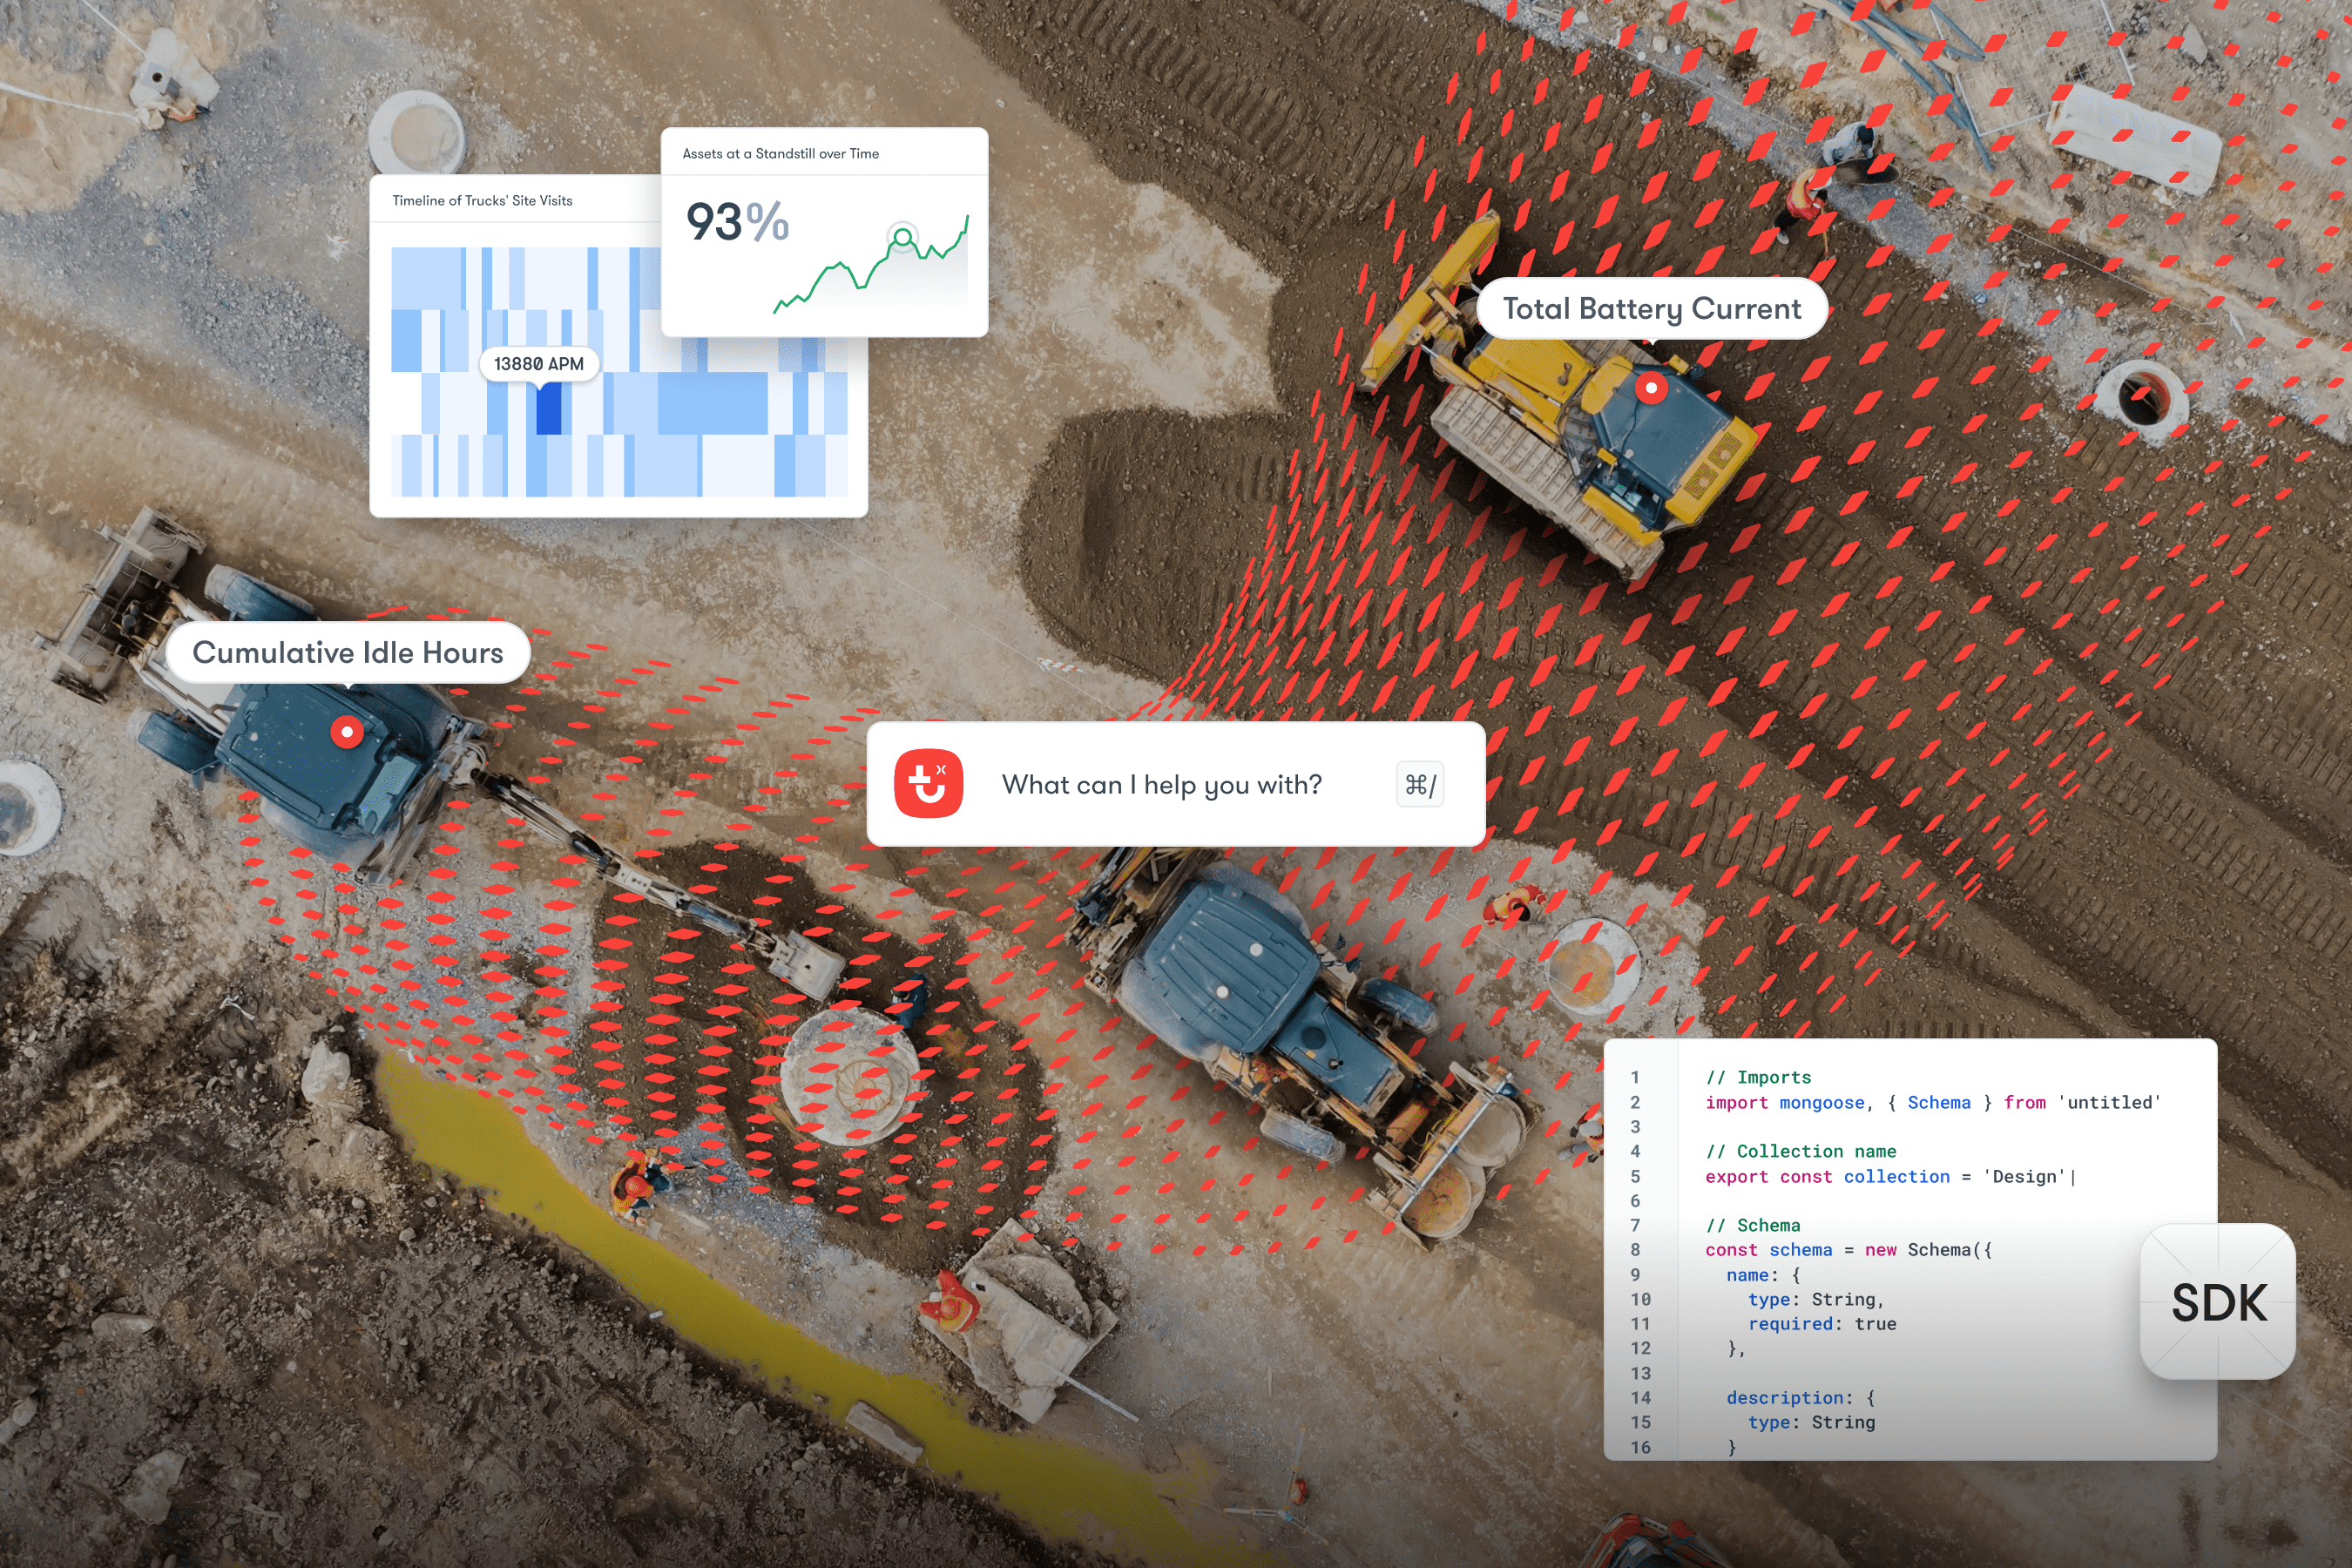Viewport: 2352px width, 1568px height.
Task: Click the circular marker on line chart
Action: point(902,238)
